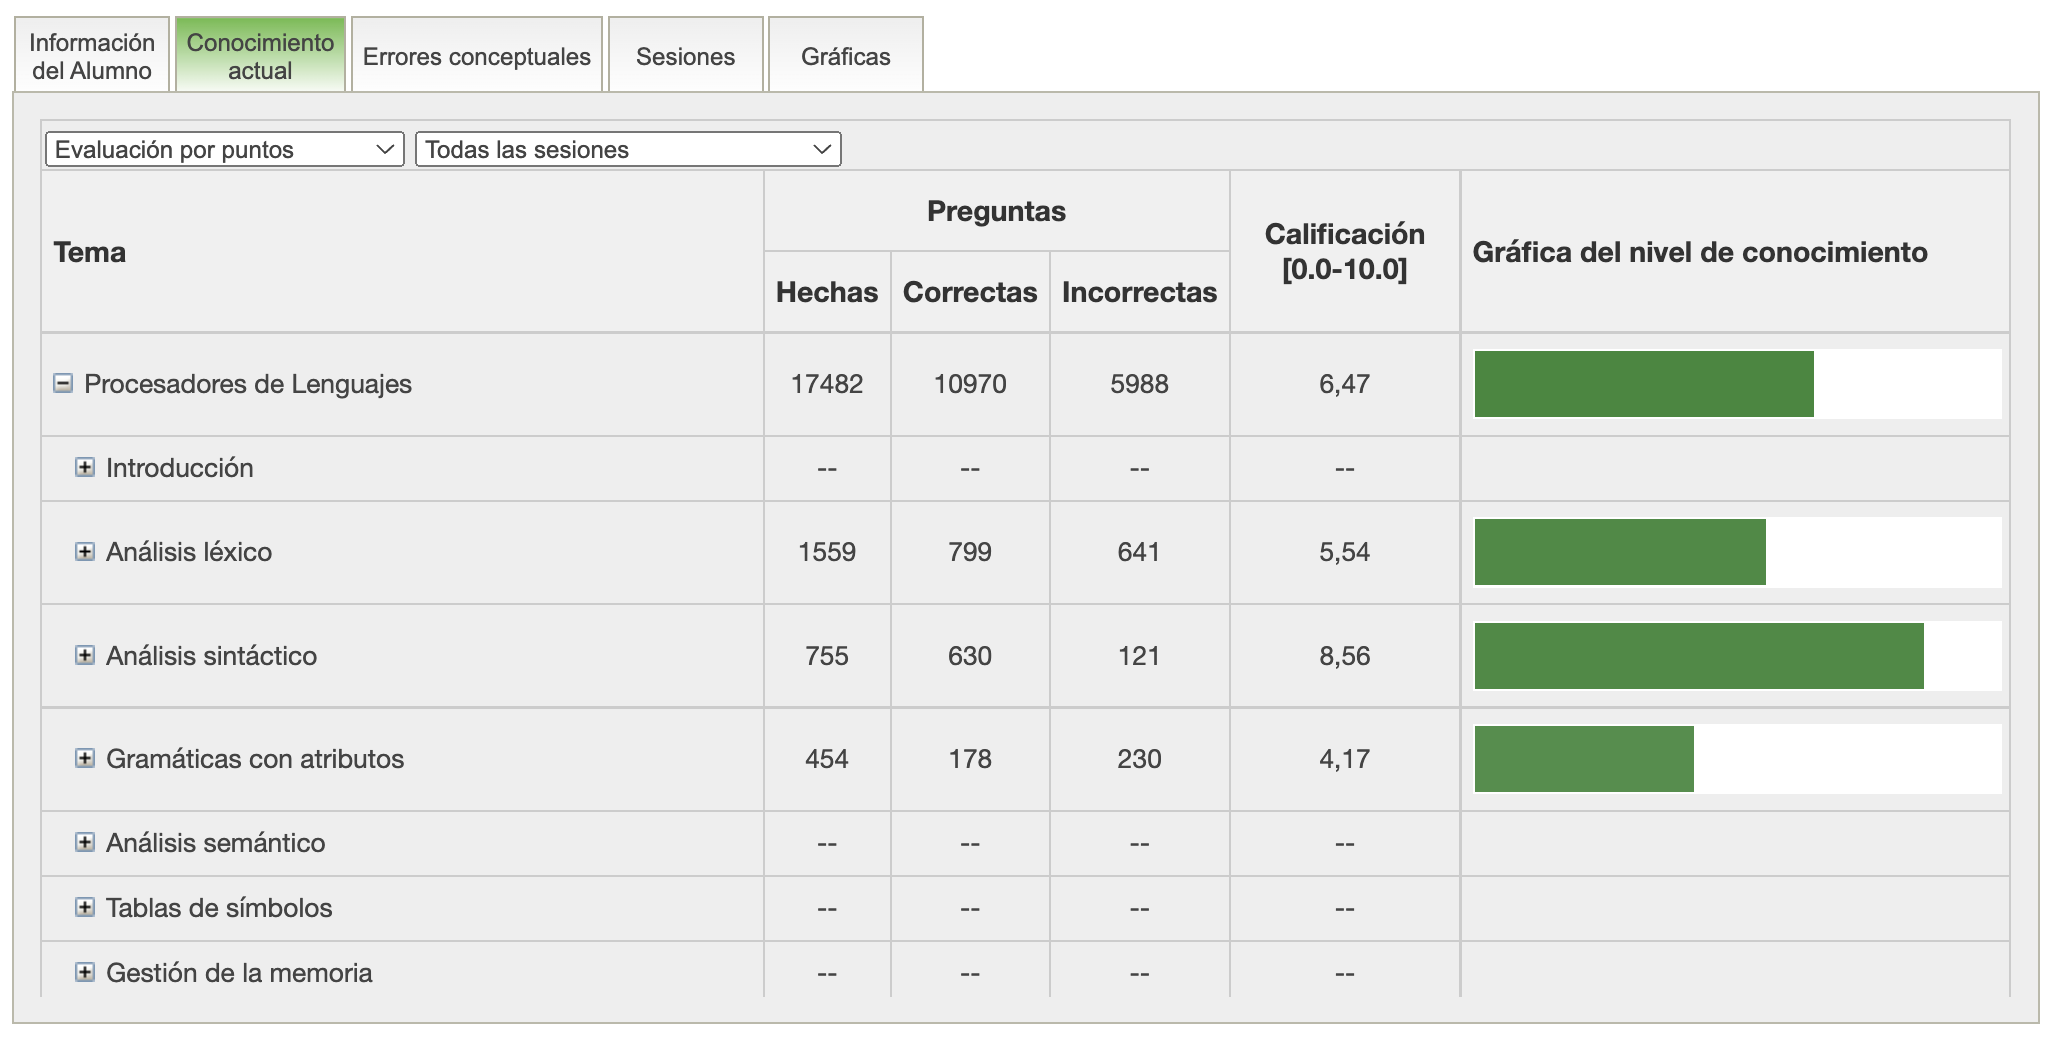The image size is (2058, 1040).
Task: Open the Evaluación por puntos dropdown
Action: [x=224, y=150]
